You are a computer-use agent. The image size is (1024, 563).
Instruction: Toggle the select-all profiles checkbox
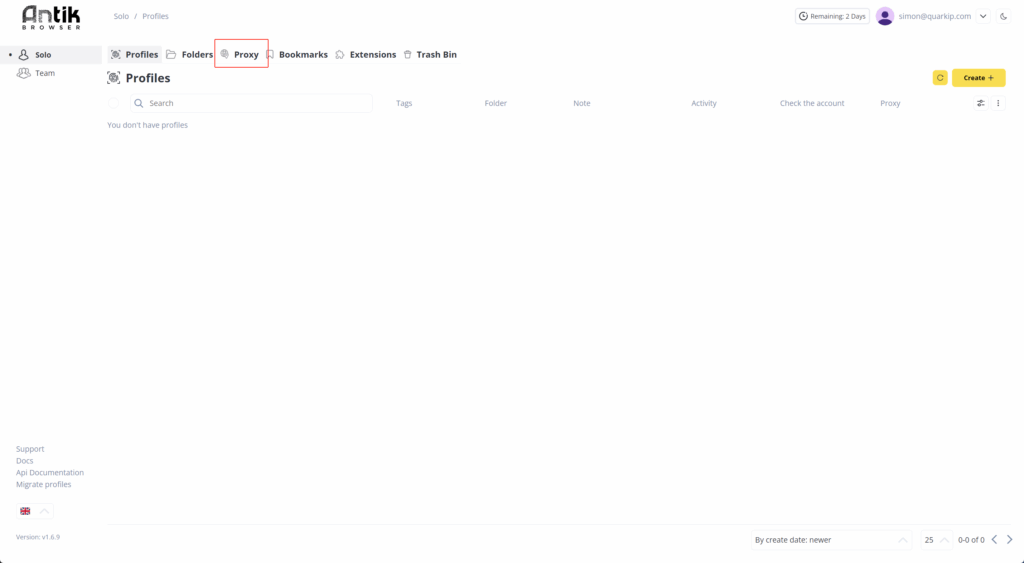pos(114,103)
